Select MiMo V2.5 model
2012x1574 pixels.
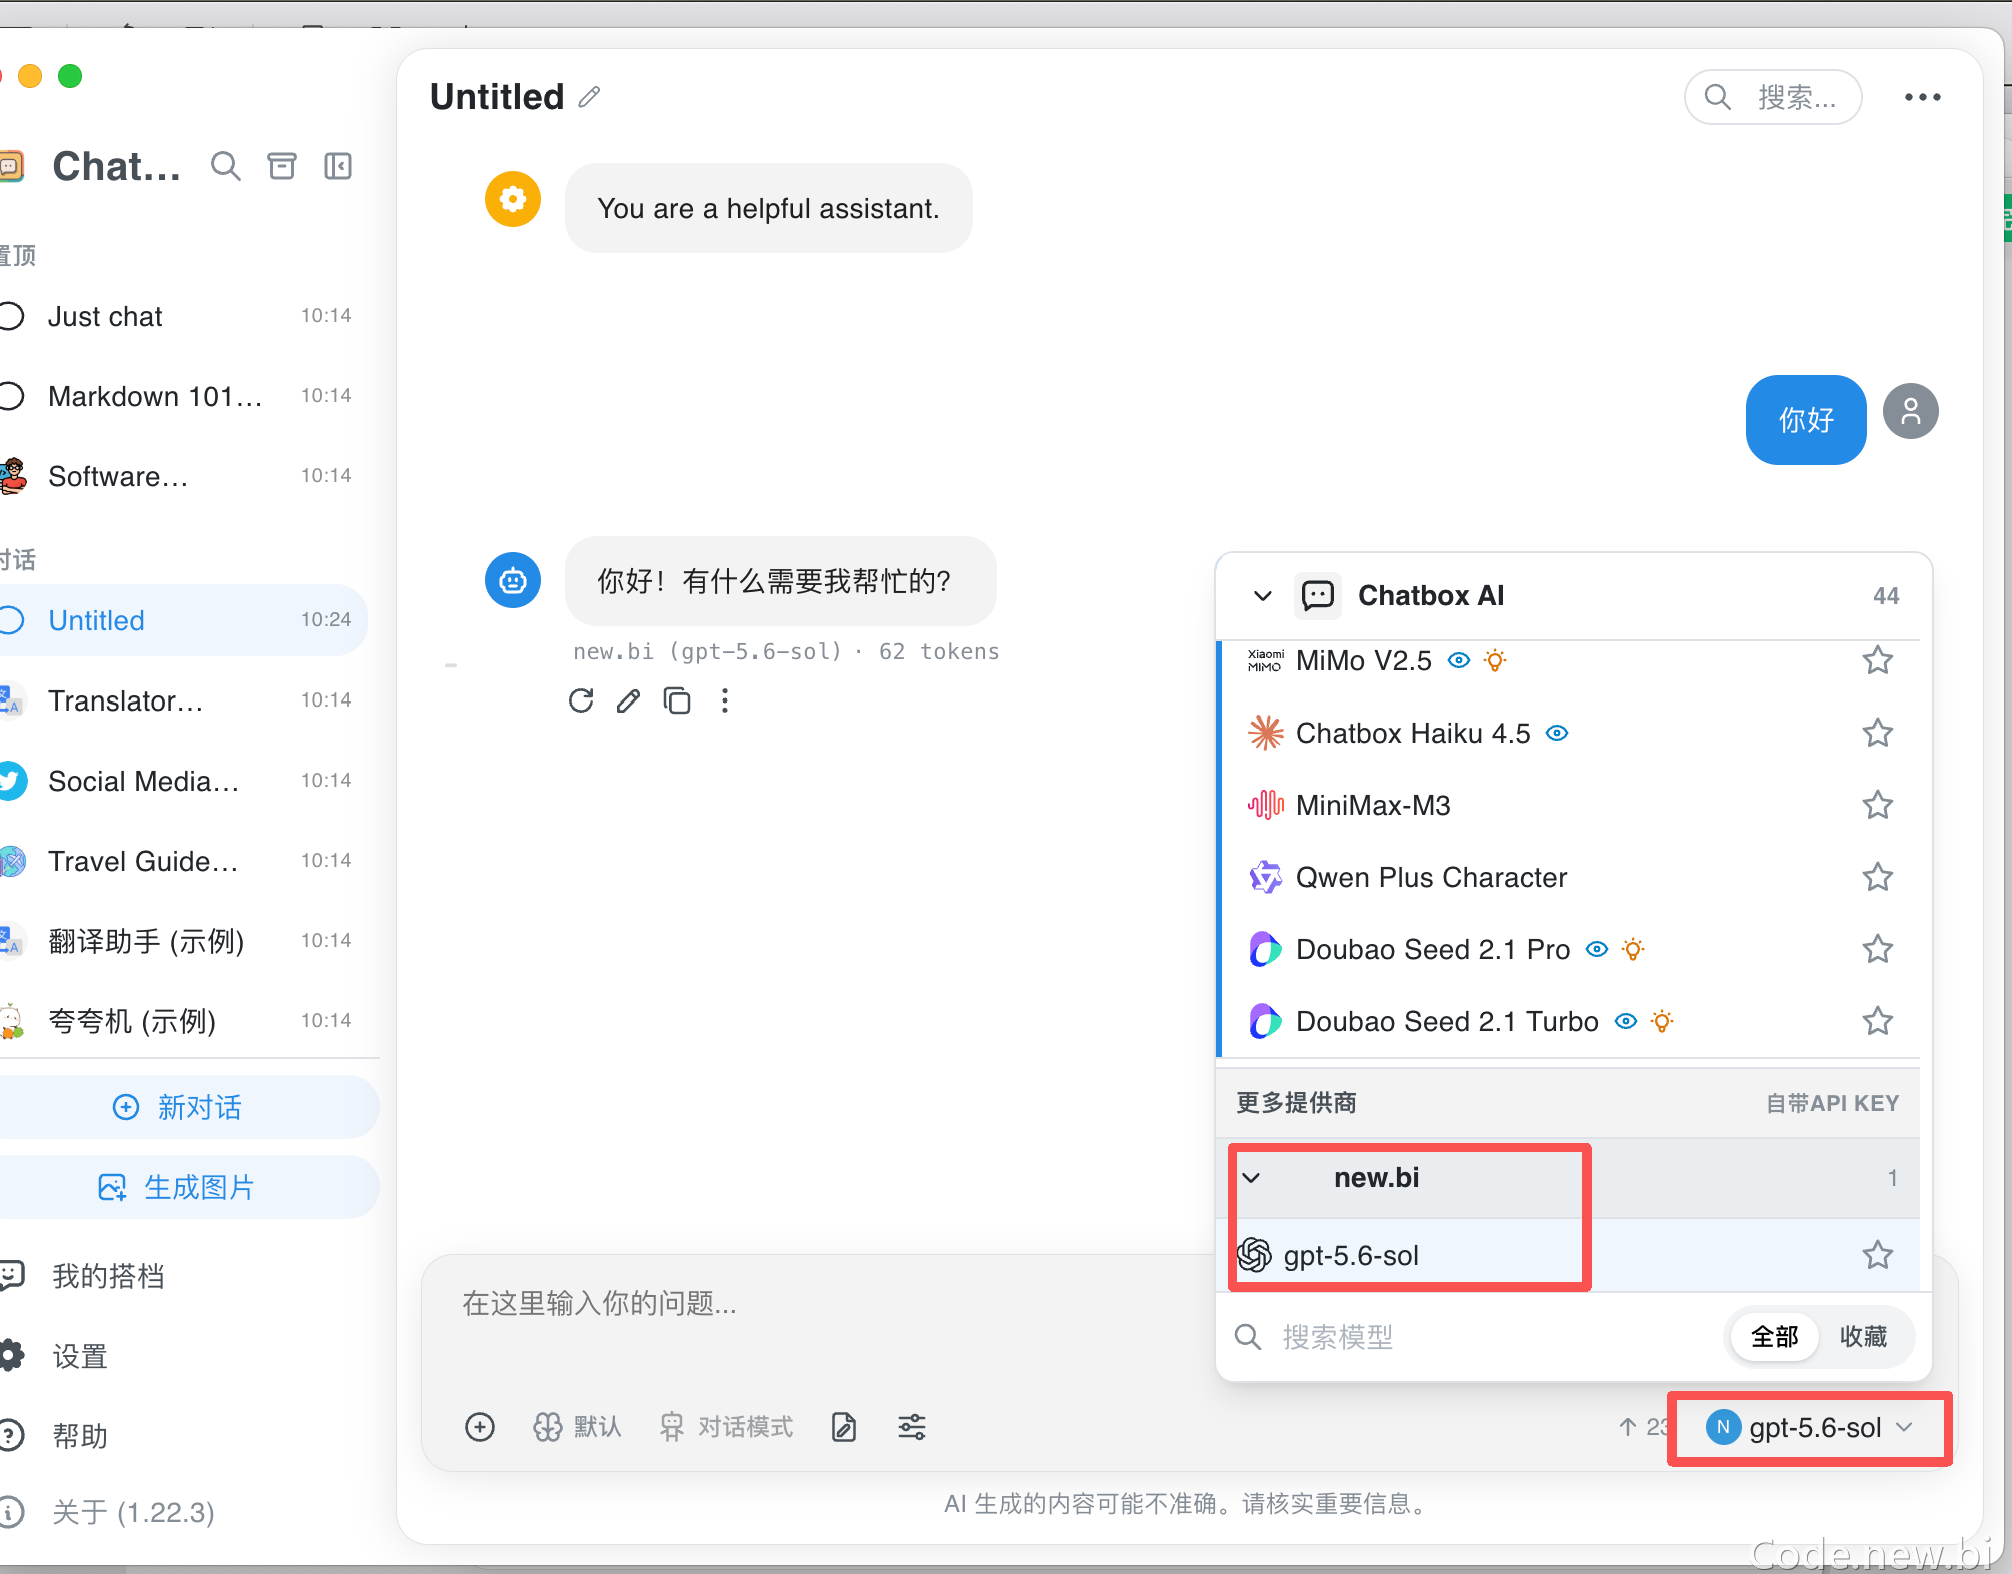point(1568,660)
